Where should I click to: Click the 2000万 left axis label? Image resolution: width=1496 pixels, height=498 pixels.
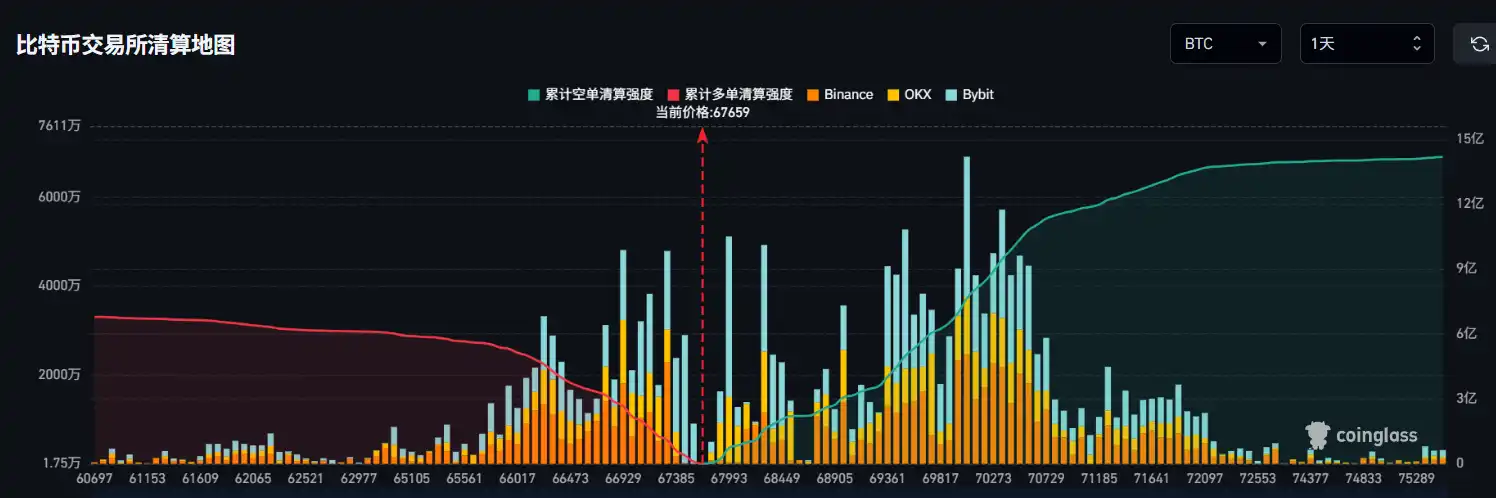pos(59,375)
